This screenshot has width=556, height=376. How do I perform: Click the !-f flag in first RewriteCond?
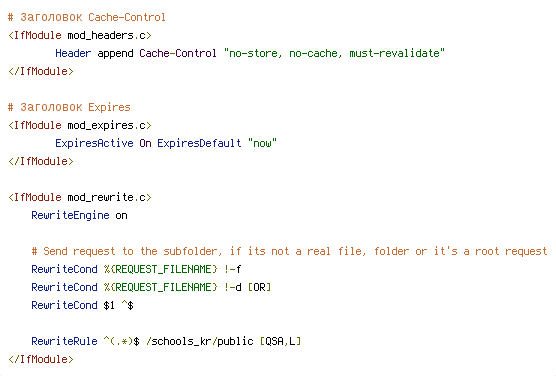233,269
